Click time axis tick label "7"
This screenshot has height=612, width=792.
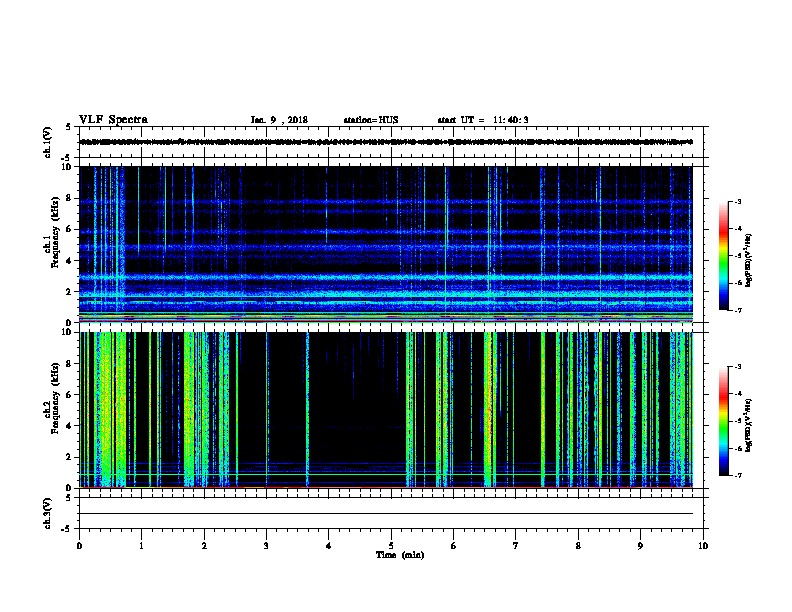(x=516, y=546)
